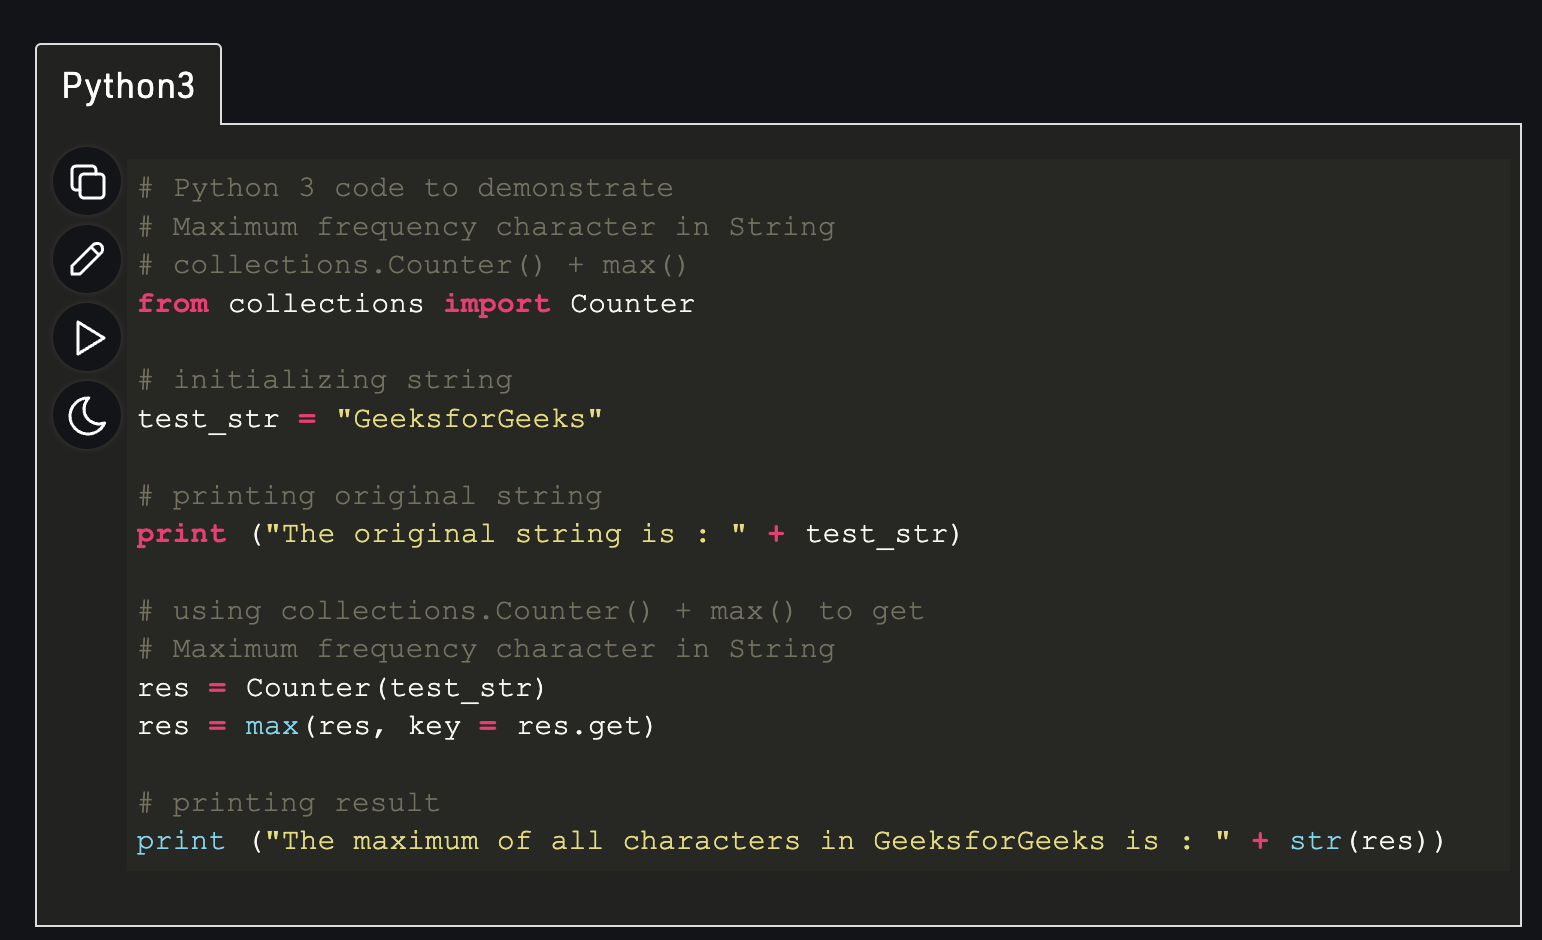Click the "GeeksforGeeks" string assigned to test_str
1542x940 pixels.
[x=469, y=419]
